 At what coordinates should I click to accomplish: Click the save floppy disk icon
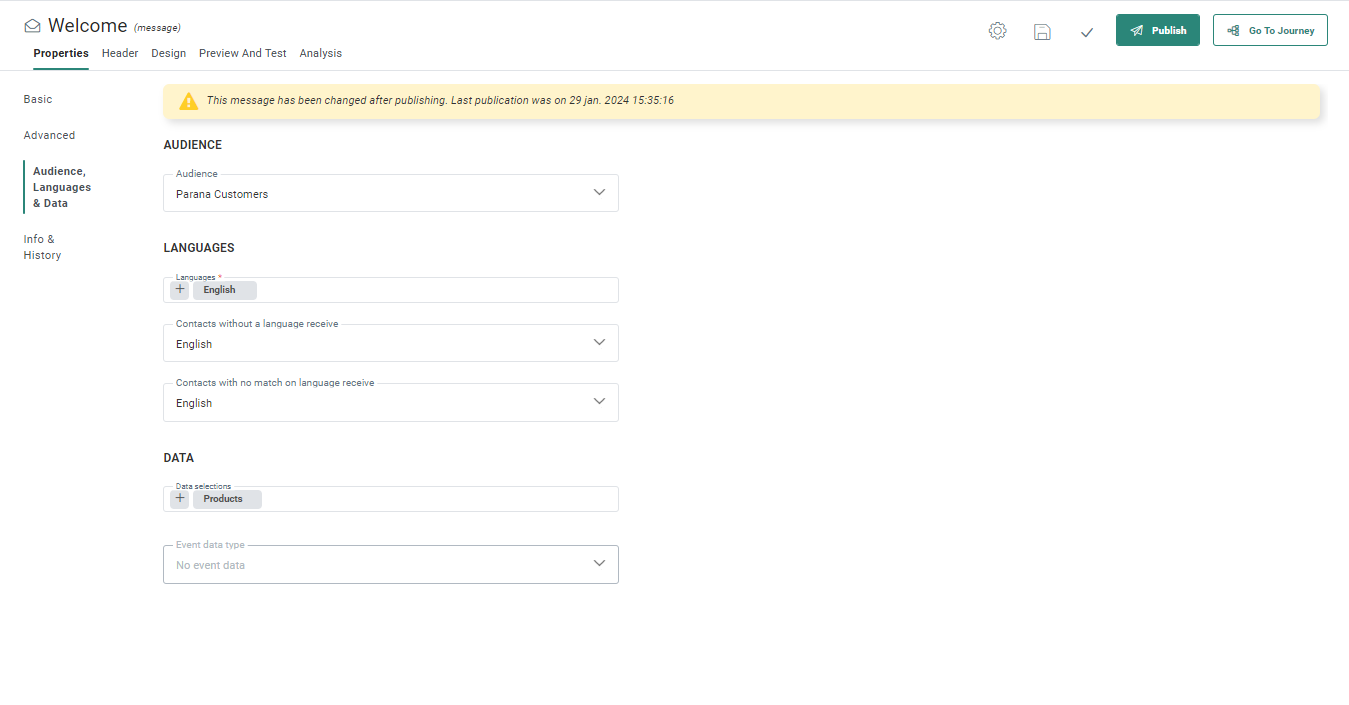coord(1042,31)
